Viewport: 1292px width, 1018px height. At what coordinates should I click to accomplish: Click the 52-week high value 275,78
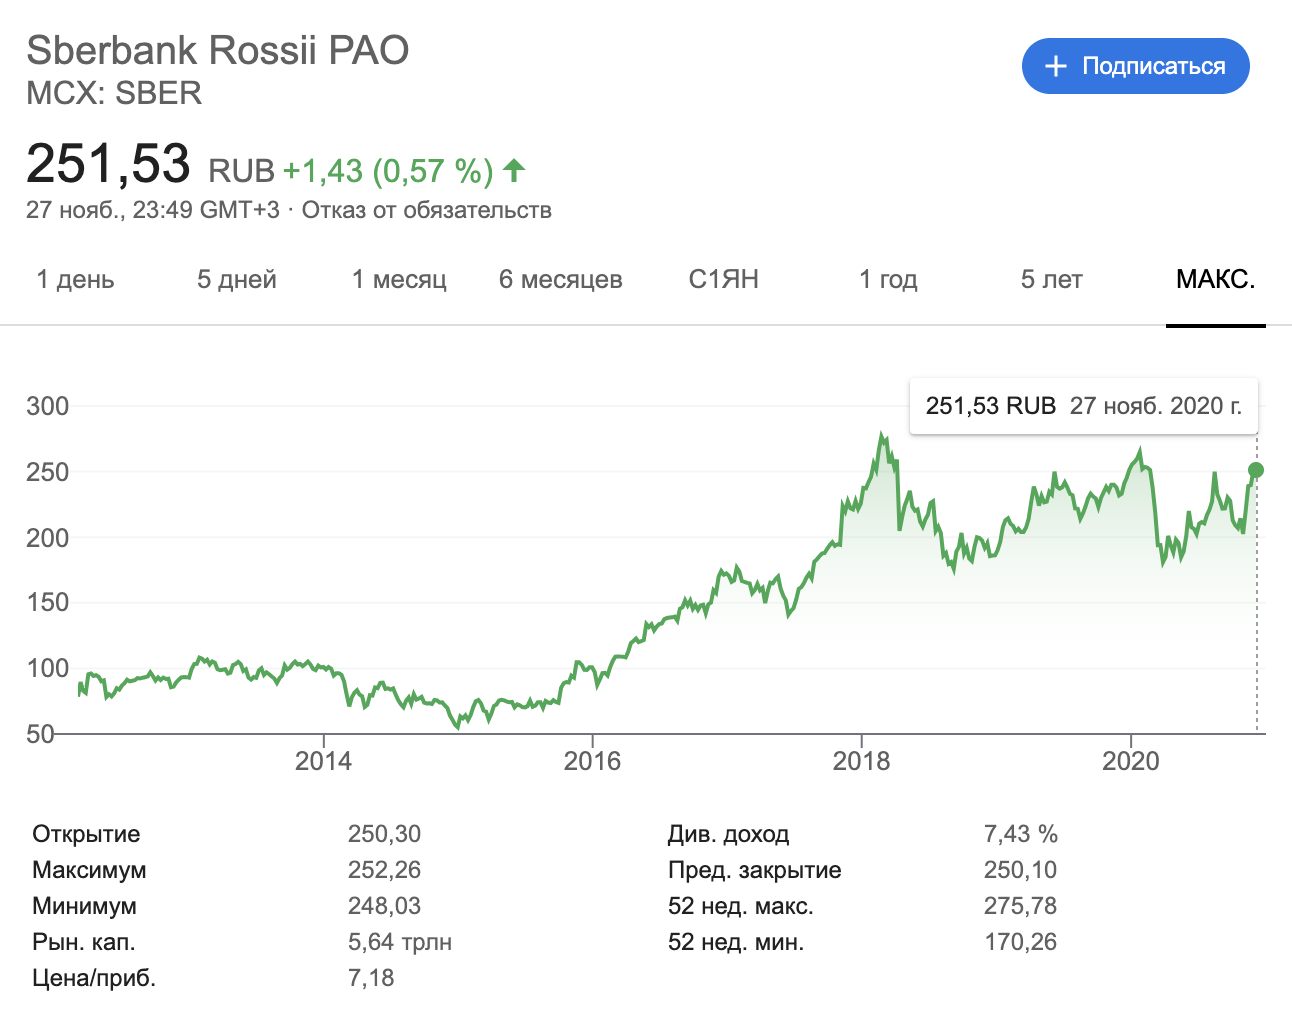click(x=1020, y=906)
